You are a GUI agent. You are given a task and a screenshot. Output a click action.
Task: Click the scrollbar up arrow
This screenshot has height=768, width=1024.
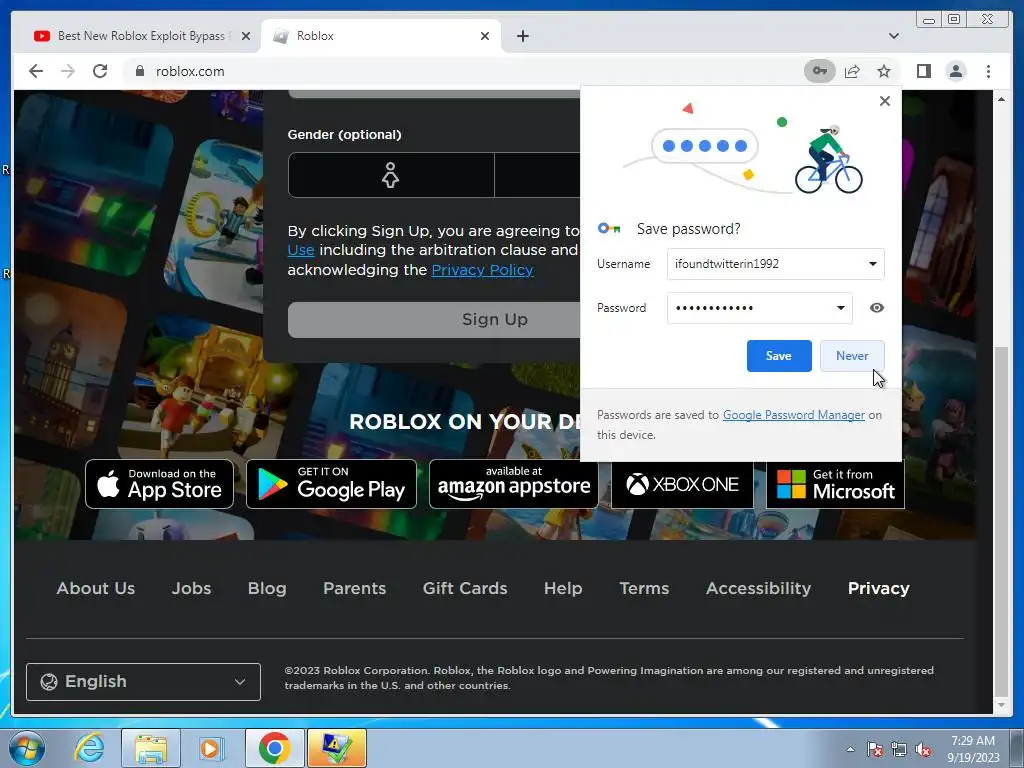click(x=1001, y=99)
